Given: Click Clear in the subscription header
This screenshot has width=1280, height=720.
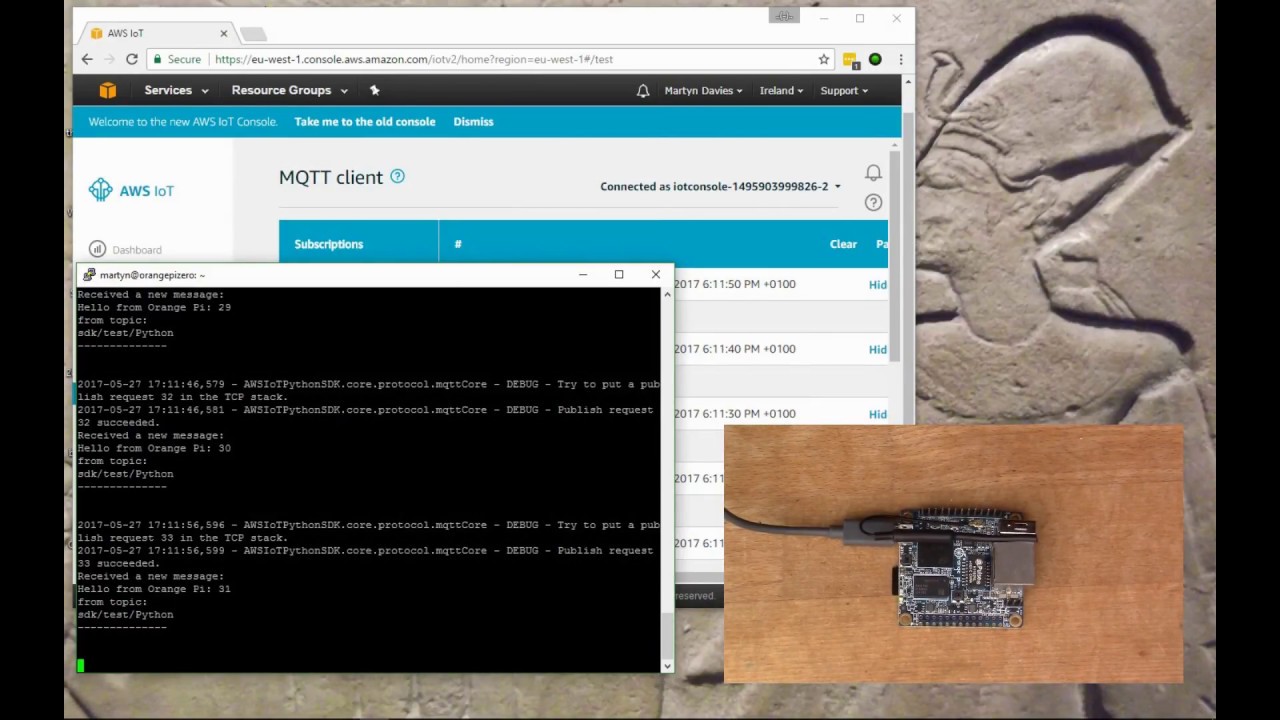Looking at the screenshot, I should [x=843, y=244].
